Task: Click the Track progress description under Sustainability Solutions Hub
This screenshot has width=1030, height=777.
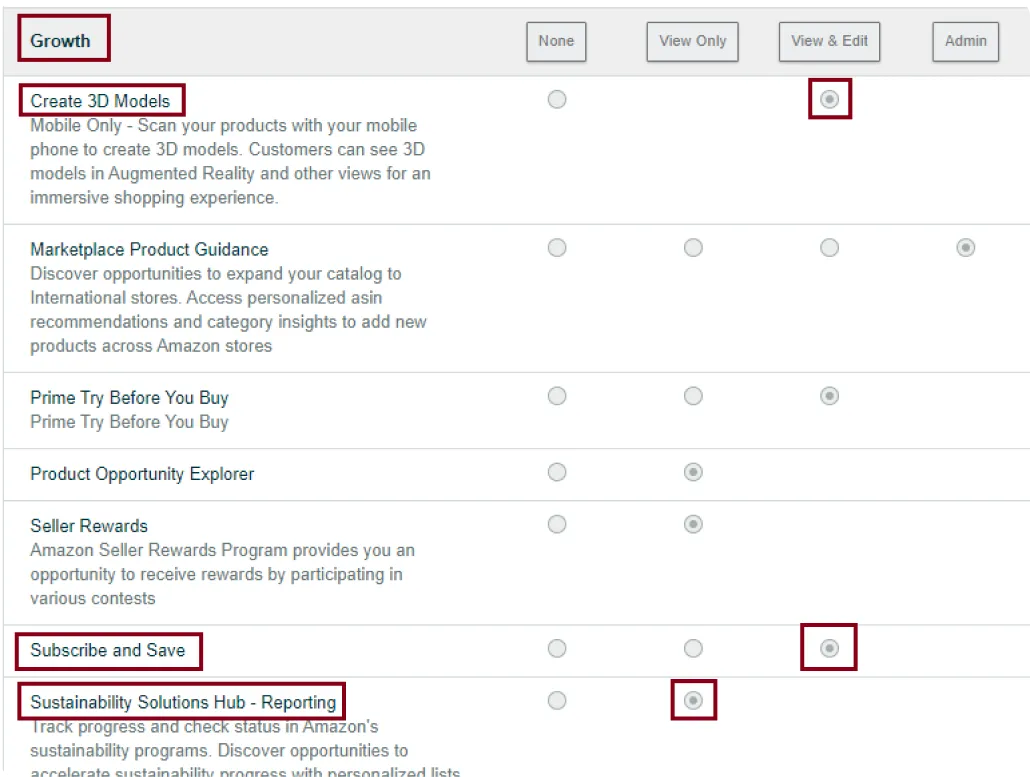Action: point(245,747)
